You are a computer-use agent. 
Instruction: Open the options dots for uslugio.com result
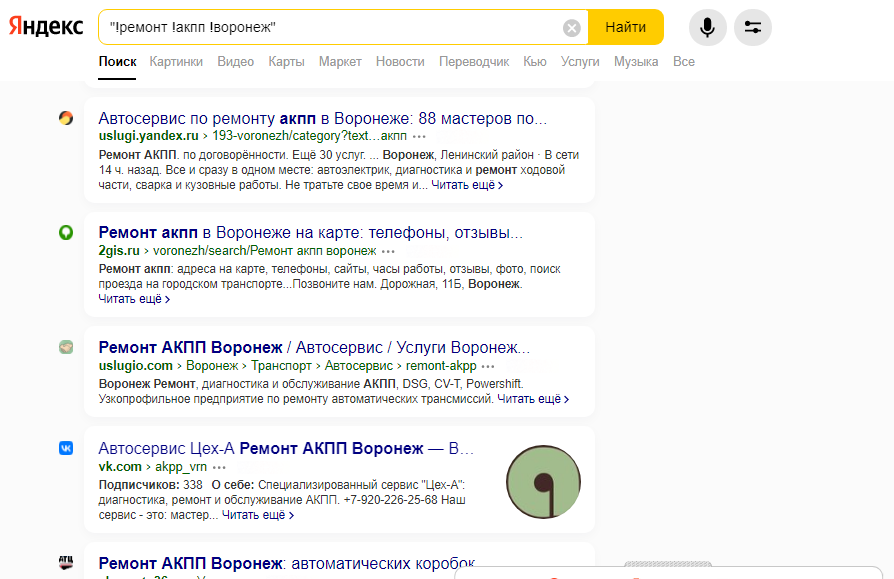coord(488,366)
